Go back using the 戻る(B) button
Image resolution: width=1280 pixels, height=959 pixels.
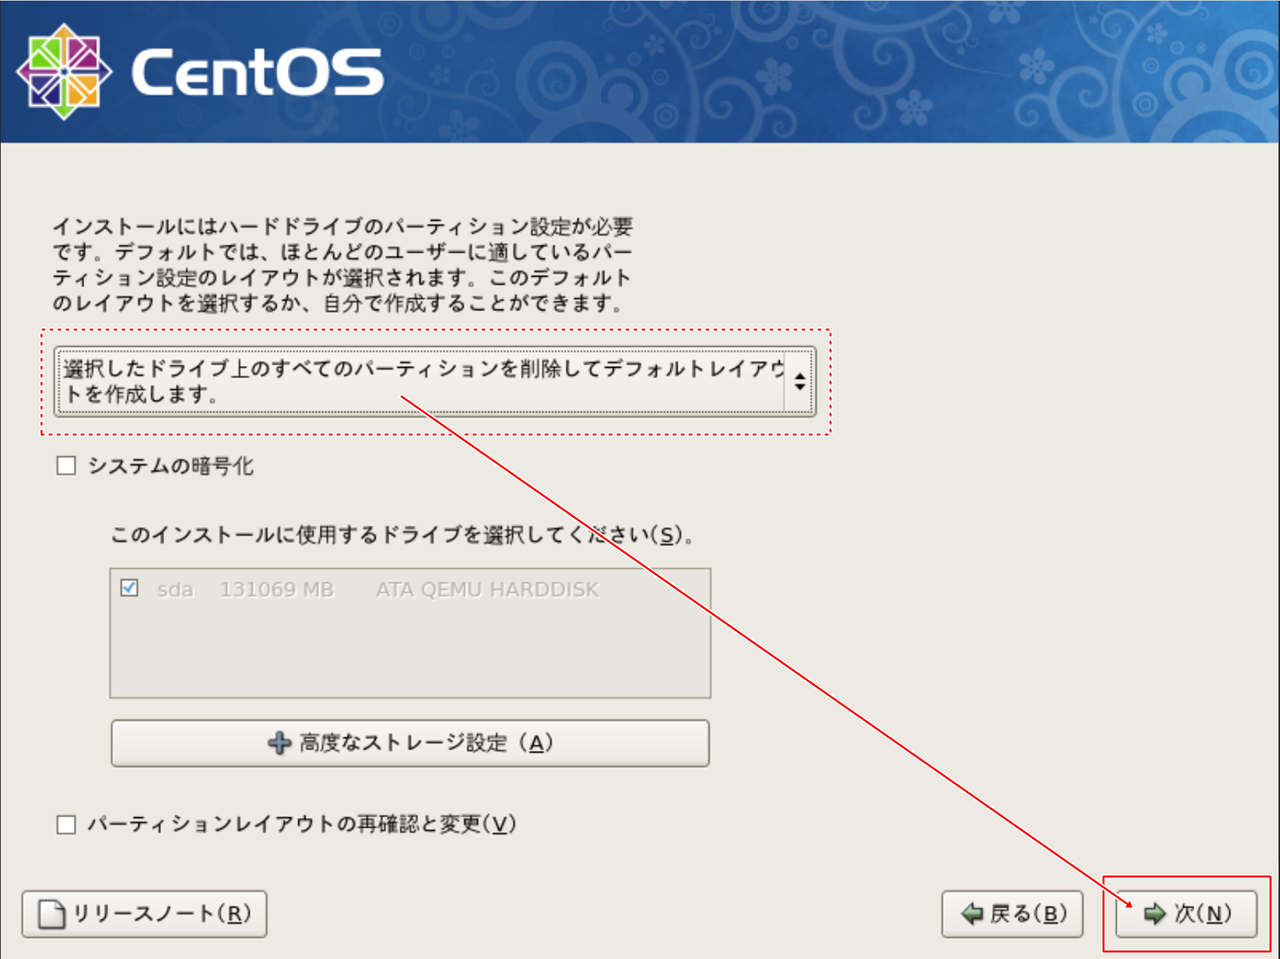1012,913
